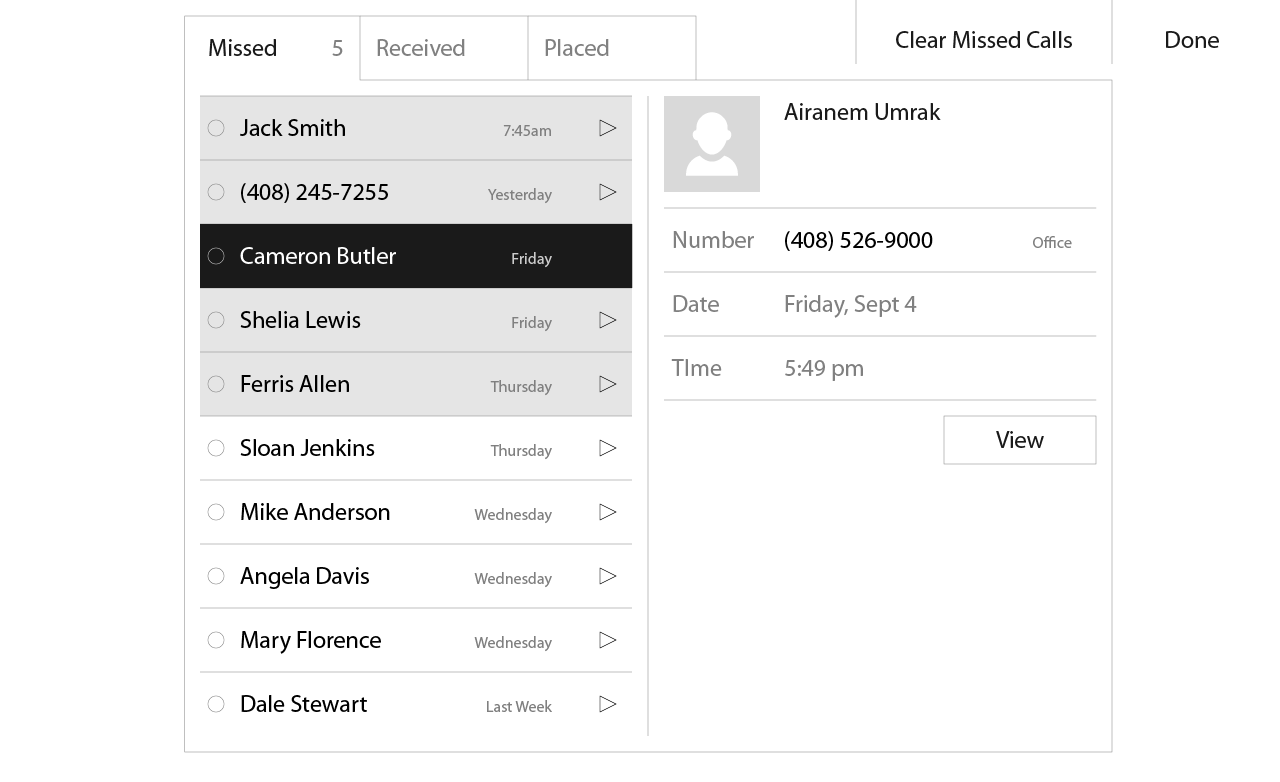
Task: Show Sloan Jenkins details via arrow
Action: tap(608, 448)
